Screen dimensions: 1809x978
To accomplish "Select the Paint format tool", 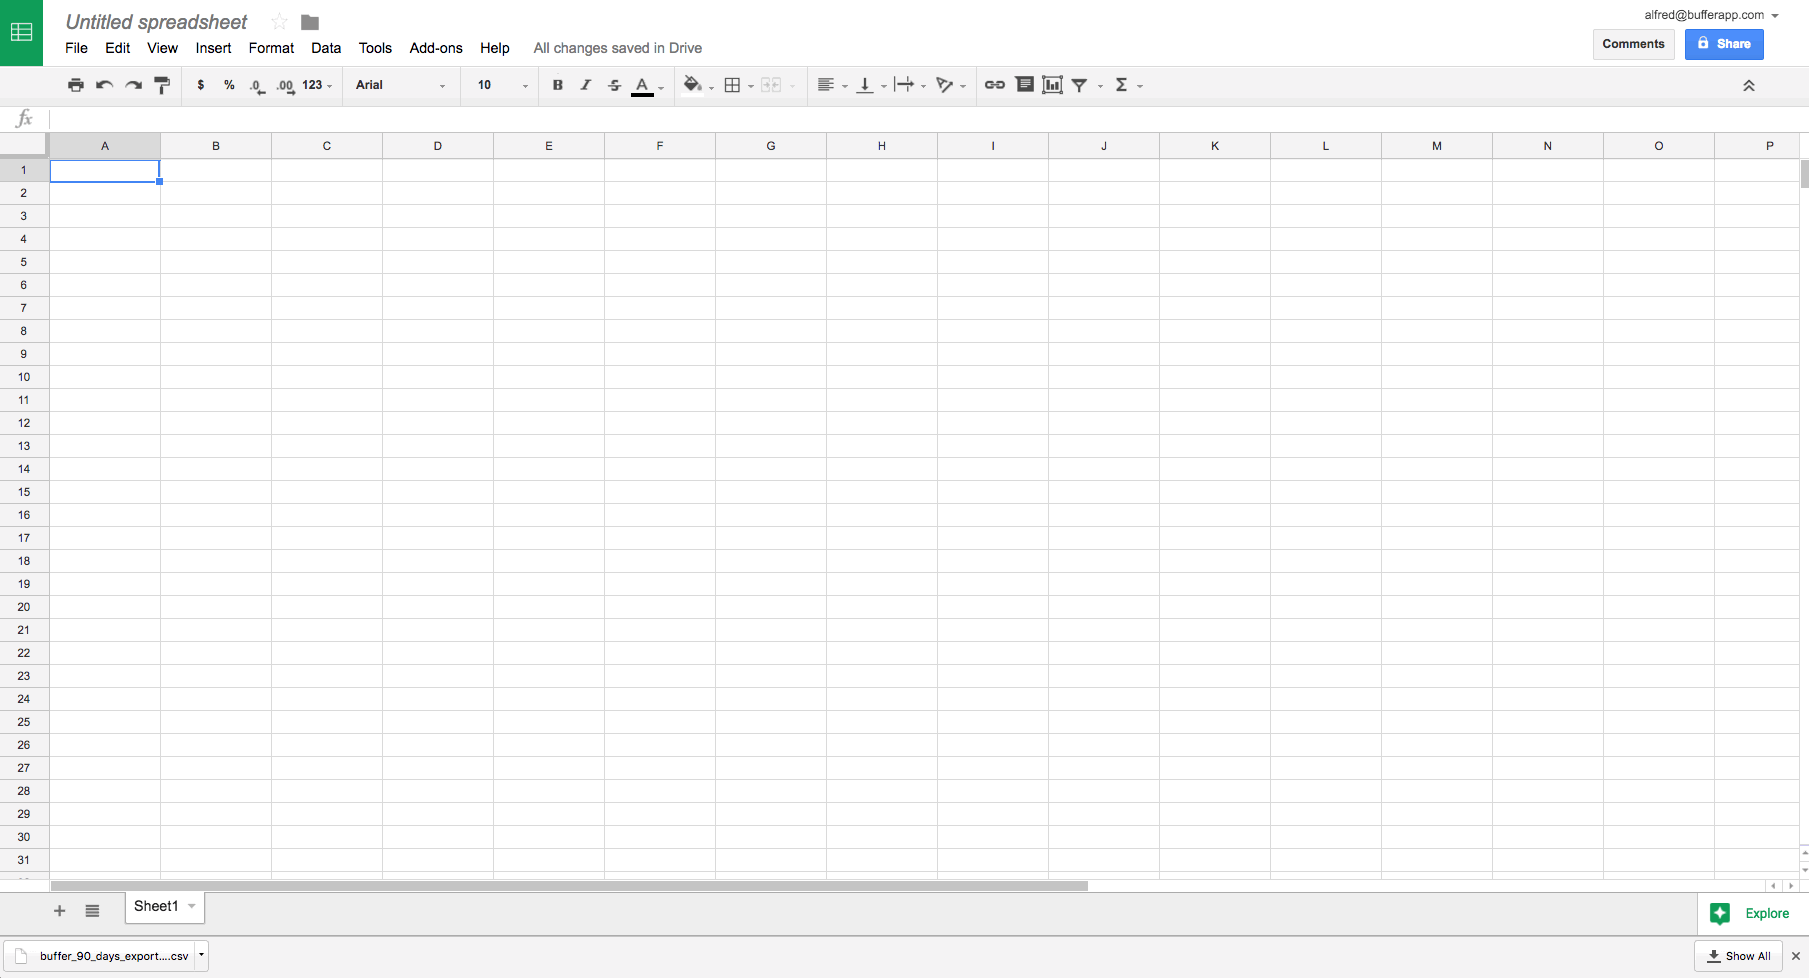I will [162, 85].
